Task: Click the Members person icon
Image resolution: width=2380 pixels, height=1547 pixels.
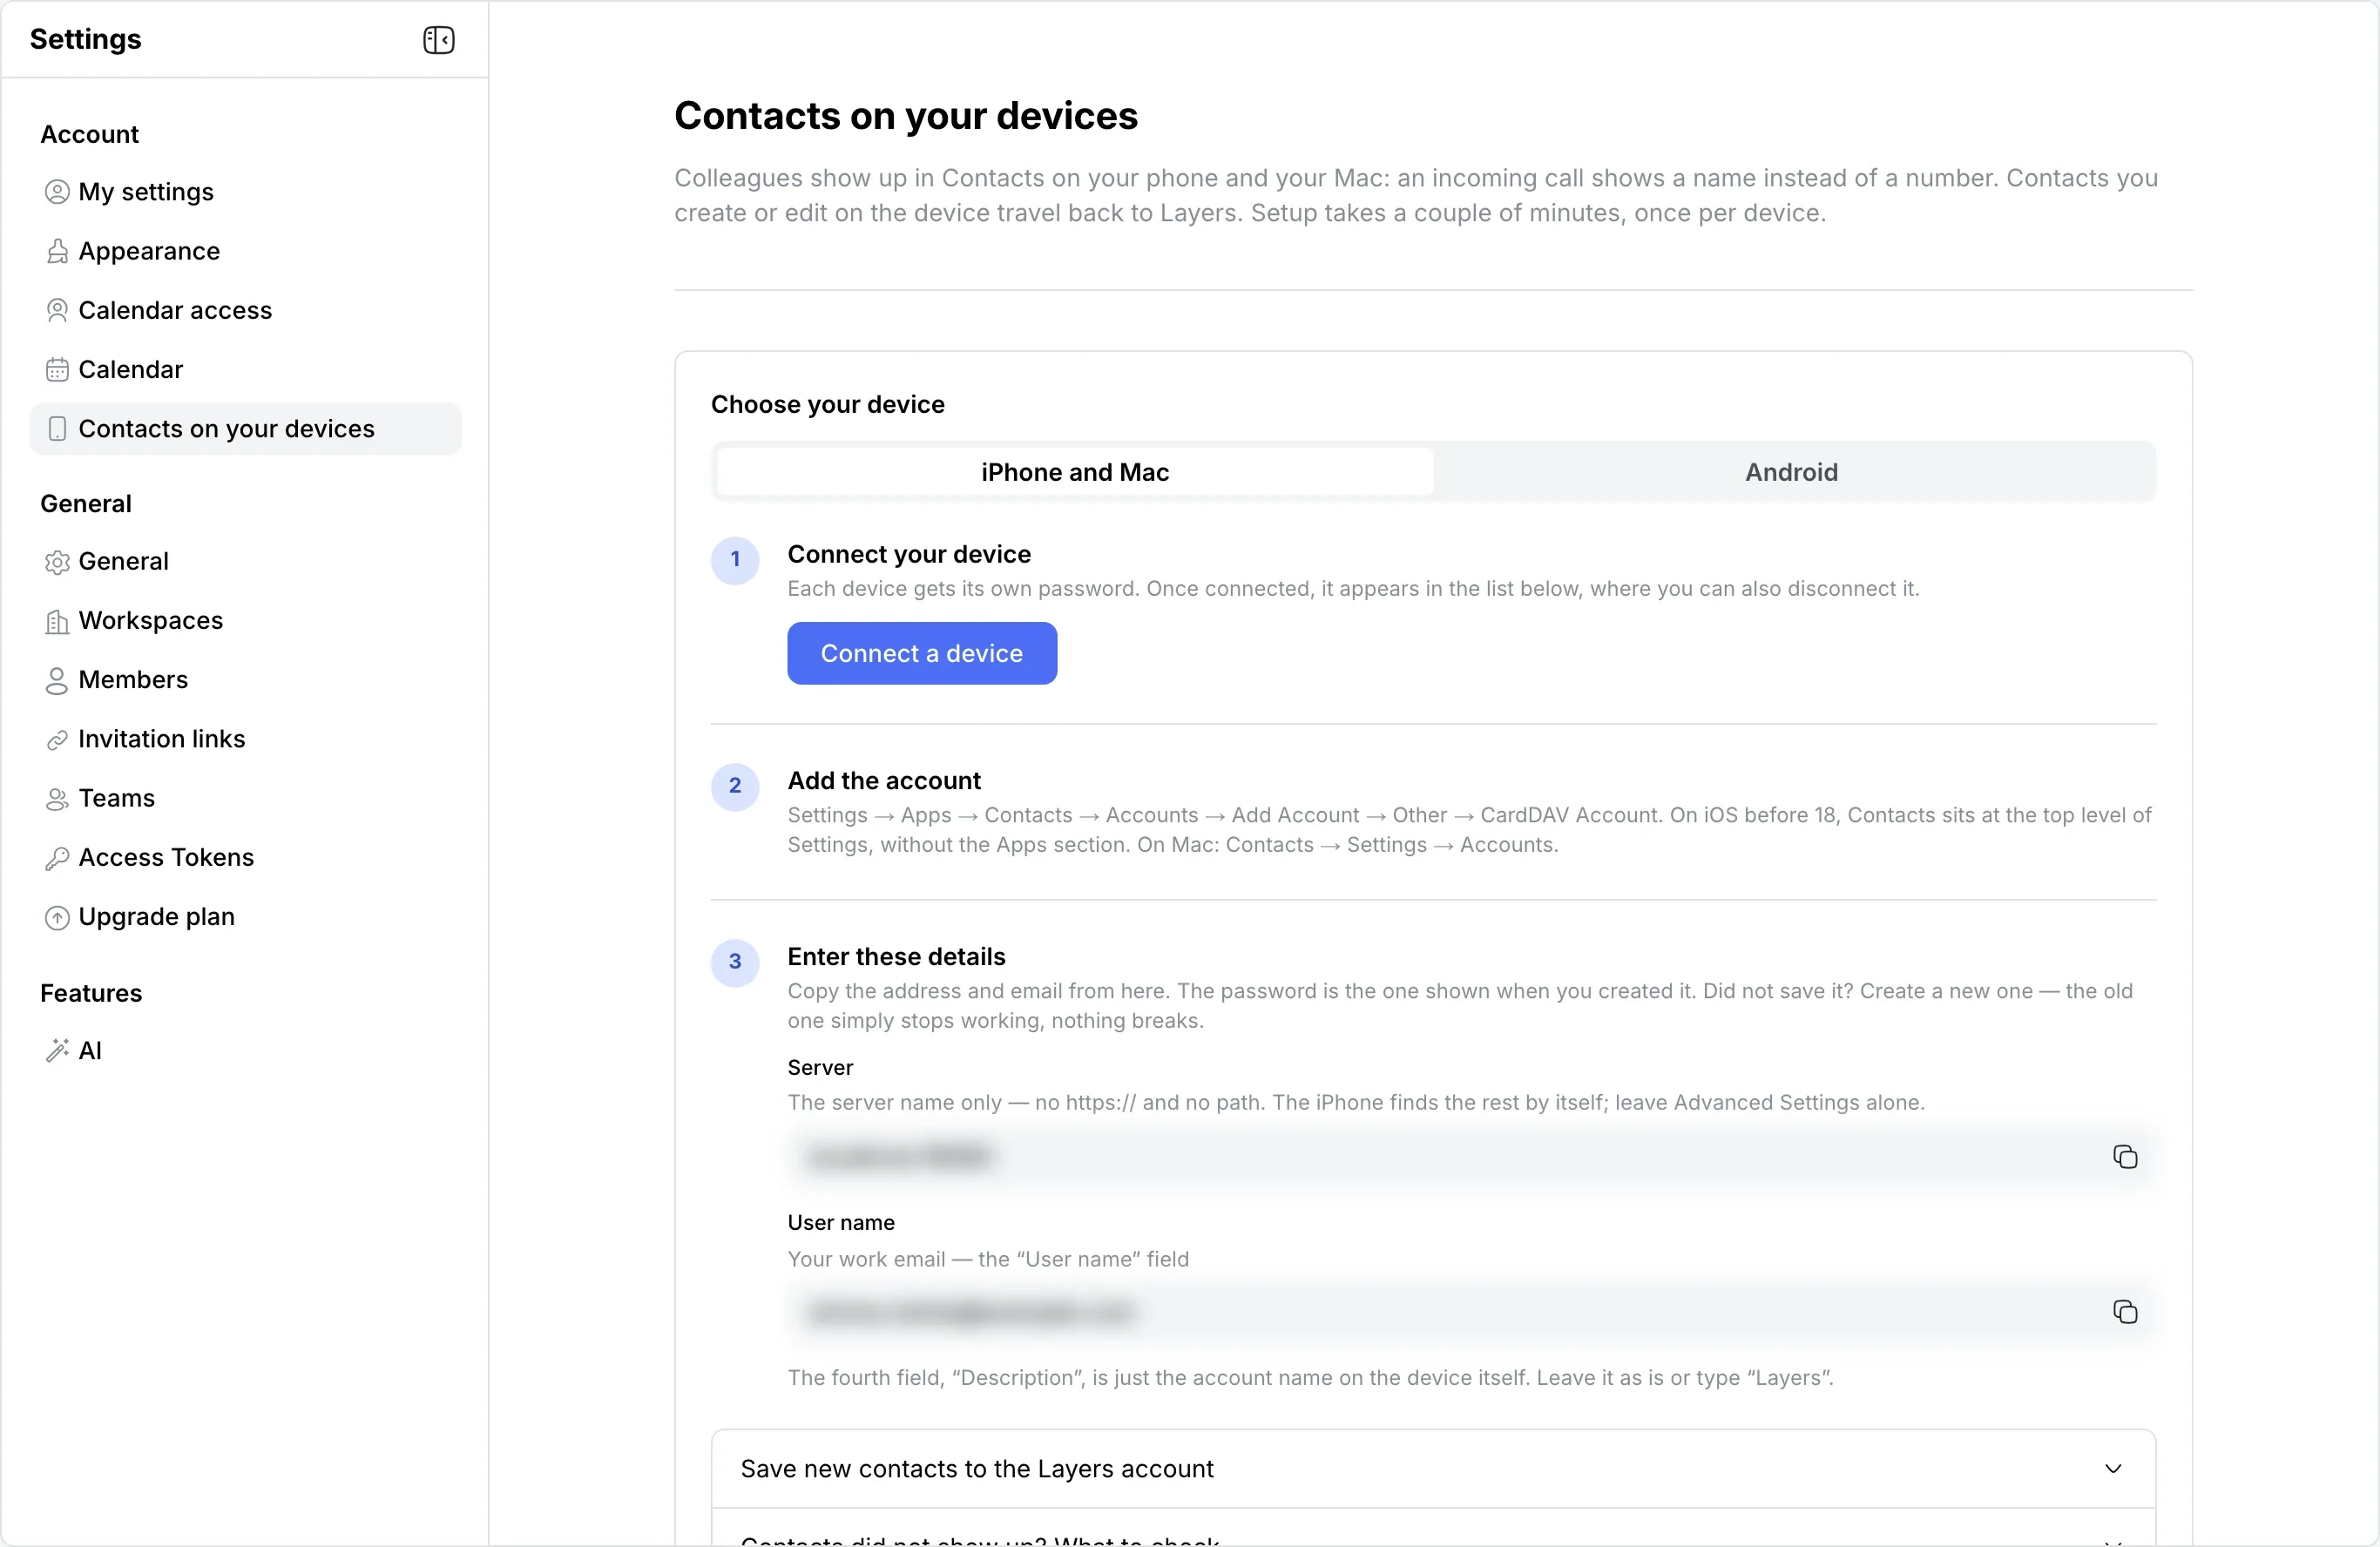Action: point(57,680)
